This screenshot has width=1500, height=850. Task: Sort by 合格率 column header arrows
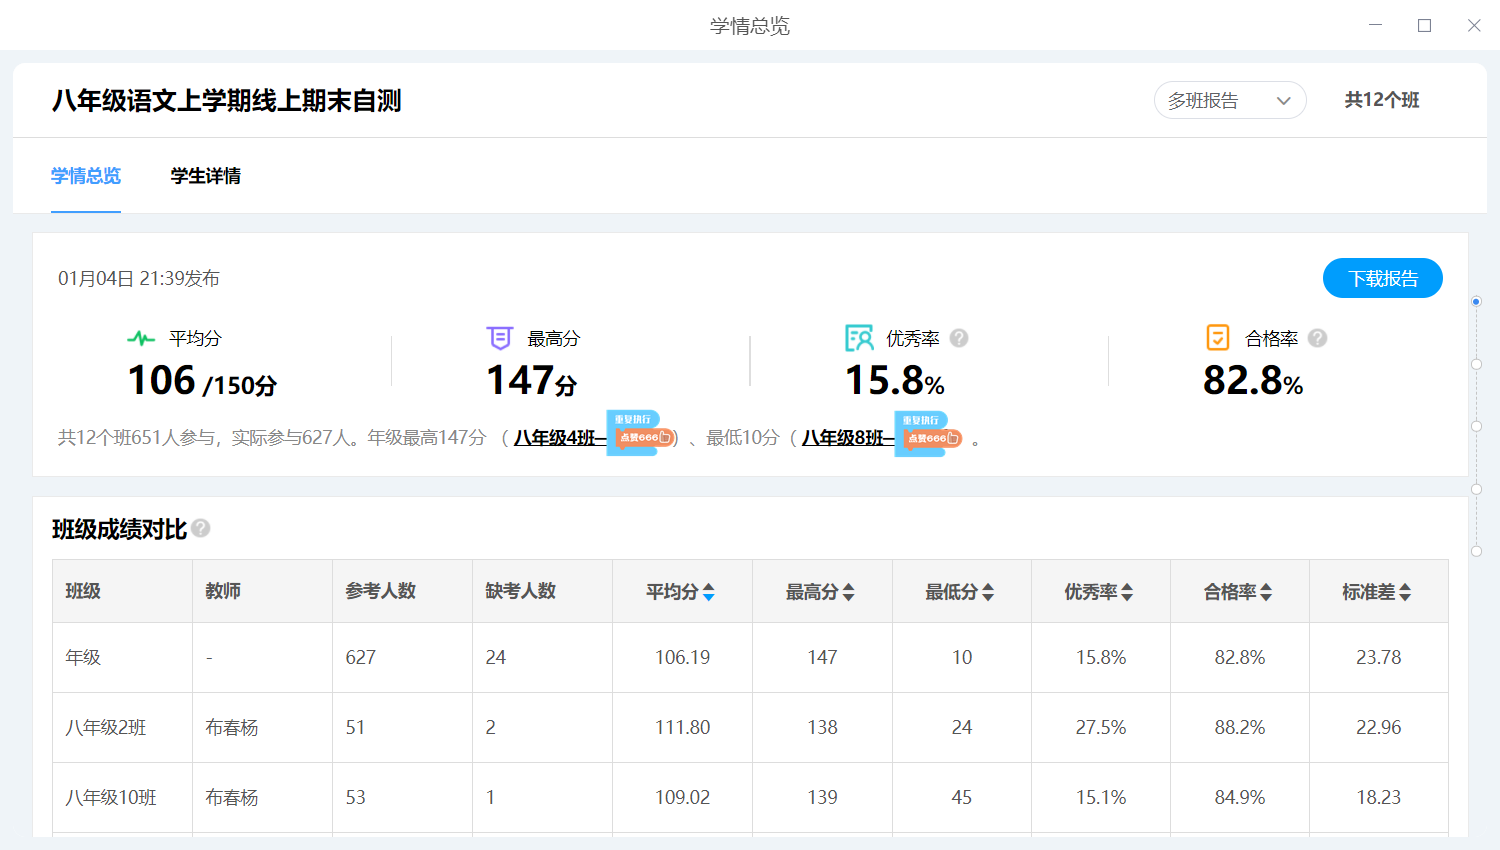click(x=1266, y=592)
